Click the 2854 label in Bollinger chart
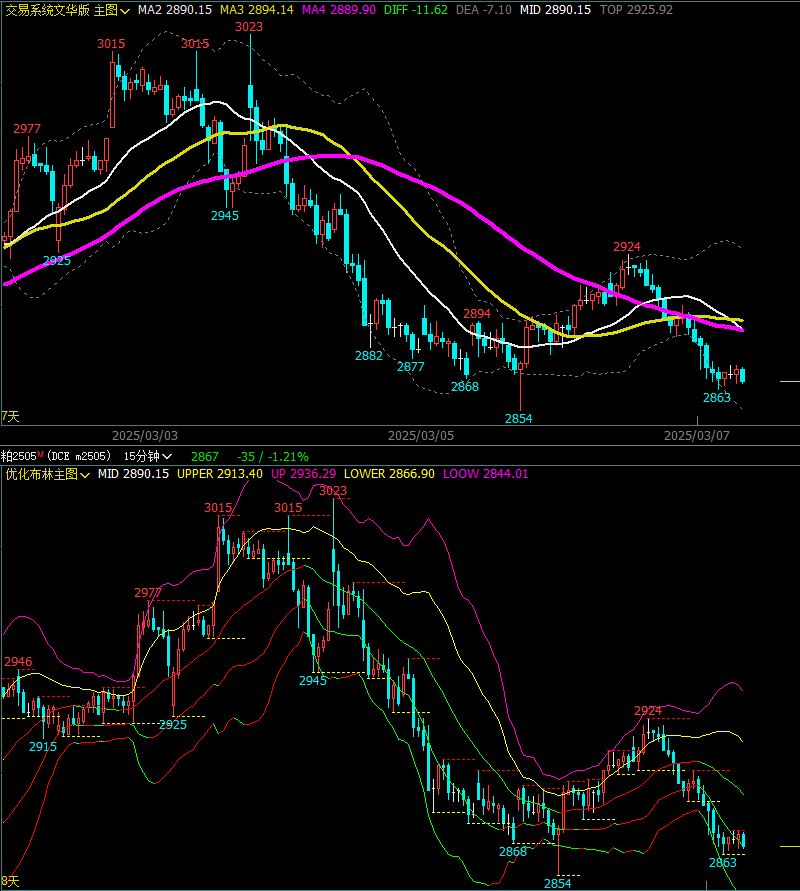The image size is (800, 891). point(557,884)
